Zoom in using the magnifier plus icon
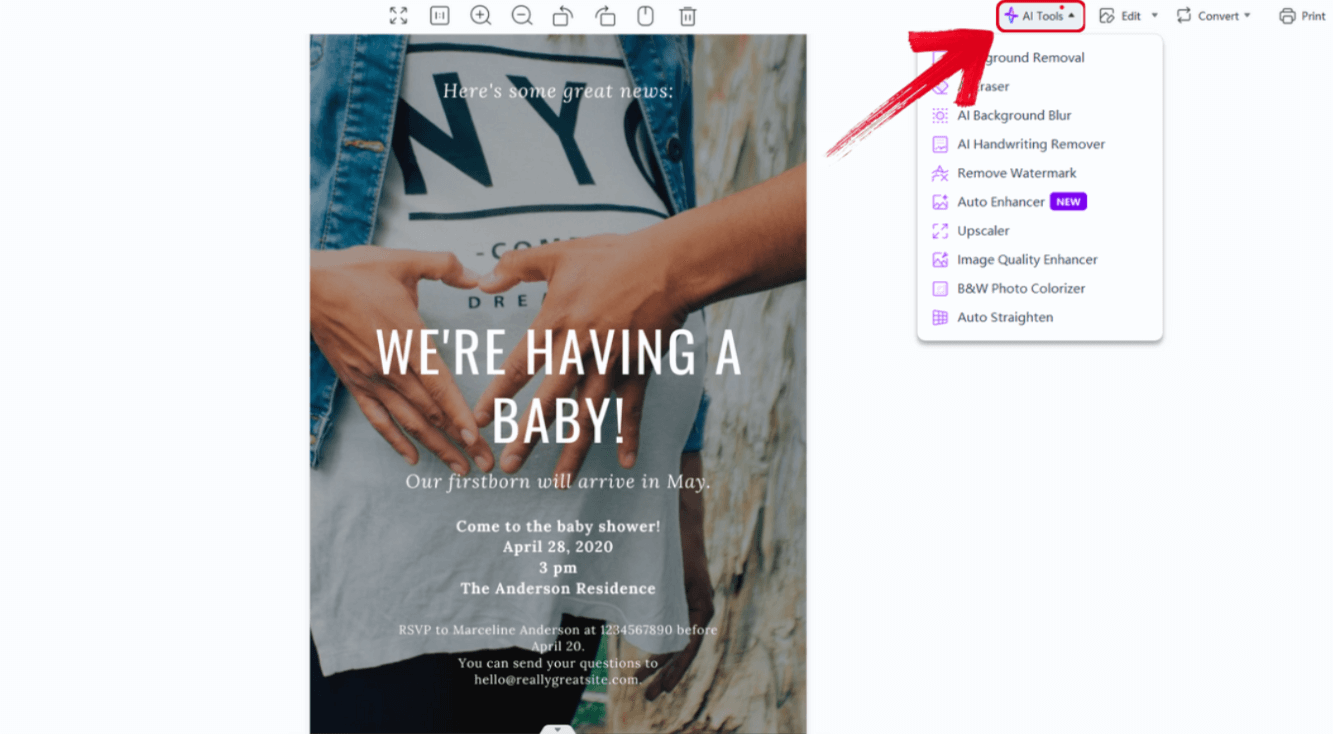Viewport: 1333px width, 734px height. (x=480, y=15)
